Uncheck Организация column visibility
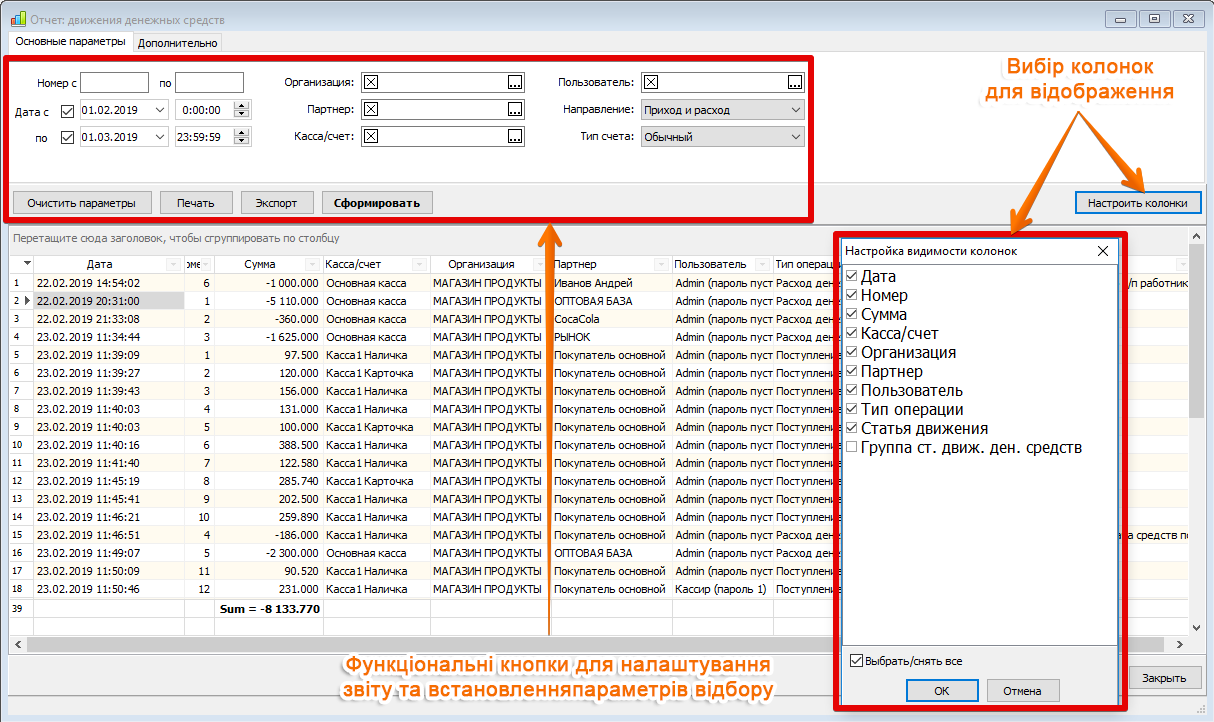The height and width of the screenshot is (722, 1214). click(852, 352)
